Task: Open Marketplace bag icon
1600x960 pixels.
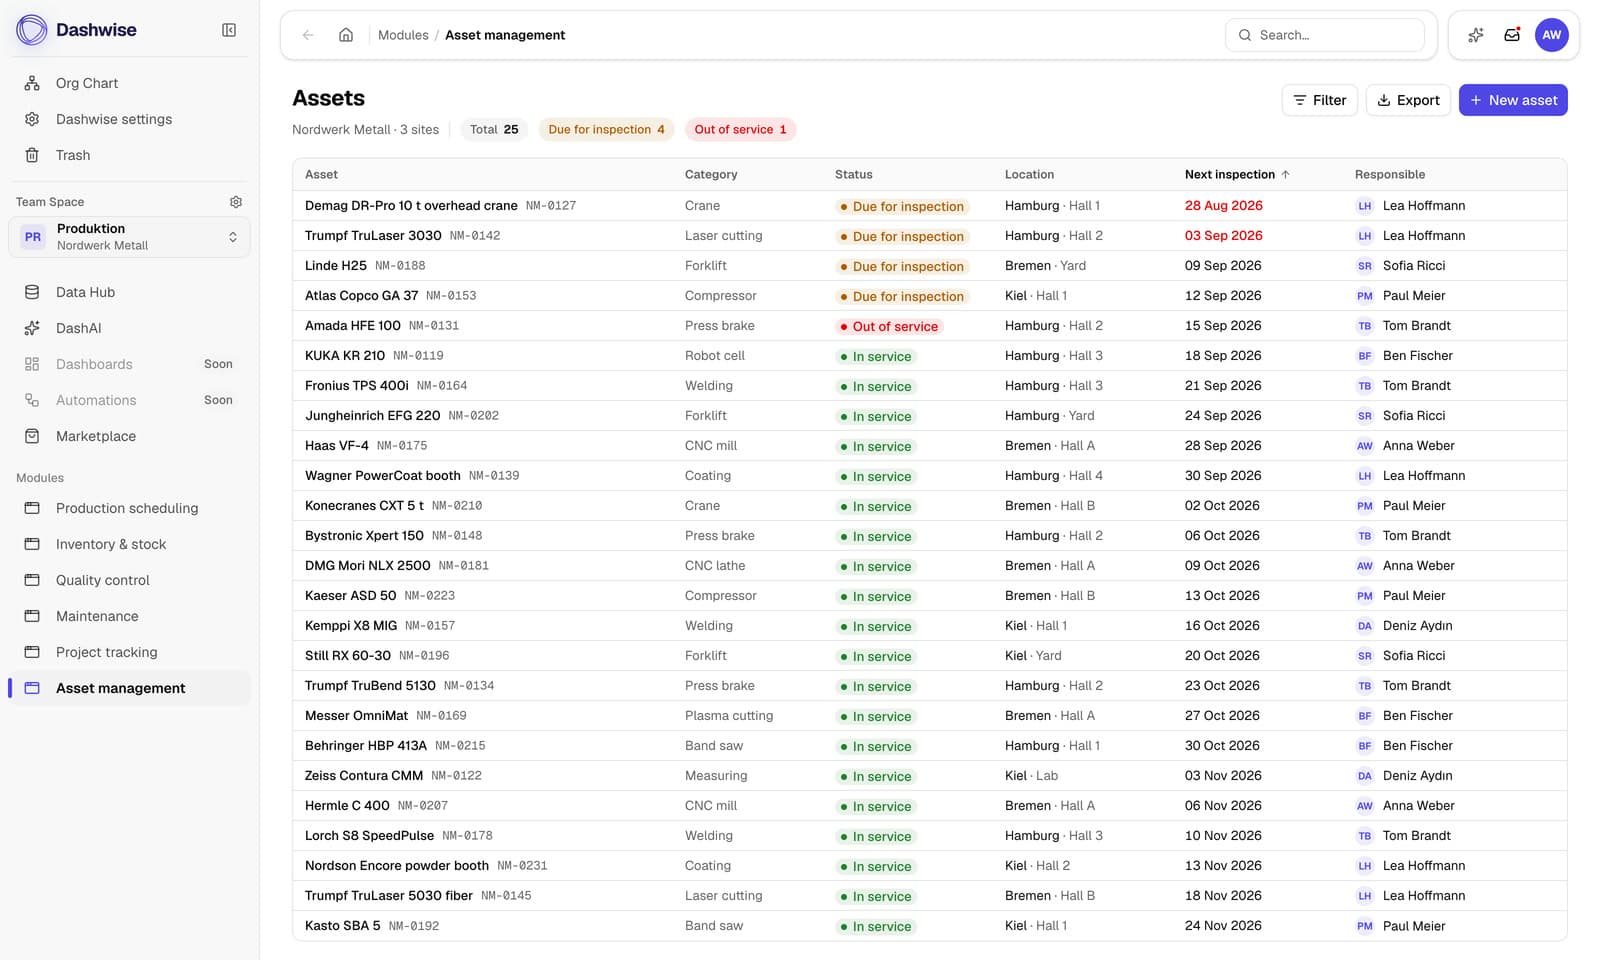Action: (32, 436)
